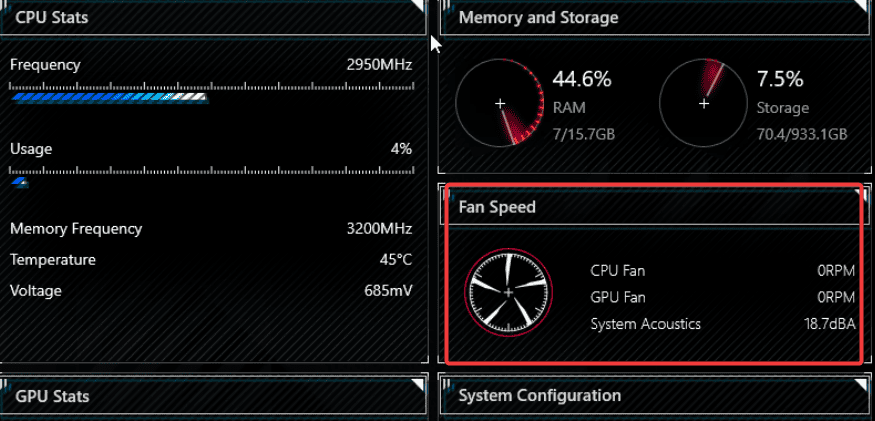
Task: Click the CPU Fan RPM reading
Action: point(836,270)
